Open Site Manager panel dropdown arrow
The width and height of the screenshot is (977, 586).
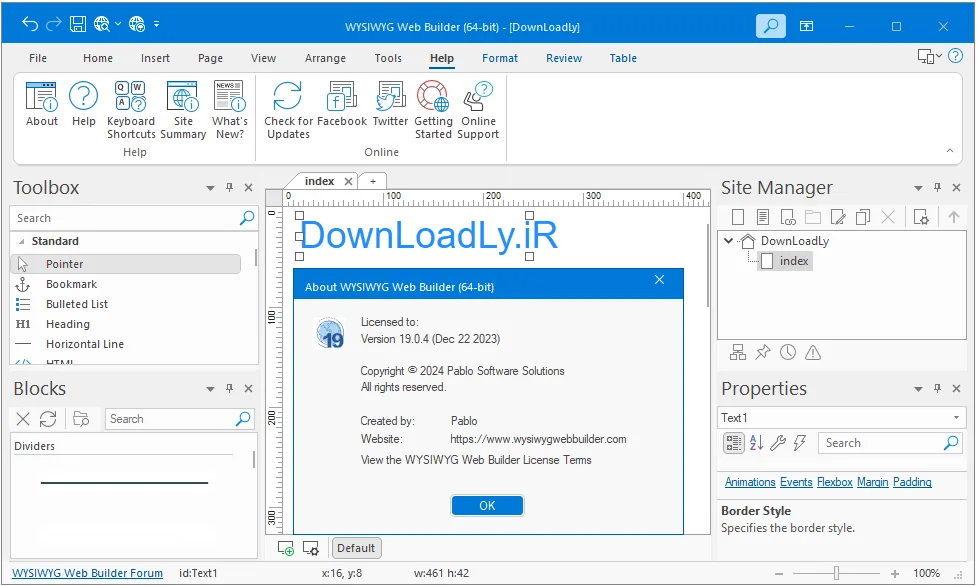click(918, 188)
